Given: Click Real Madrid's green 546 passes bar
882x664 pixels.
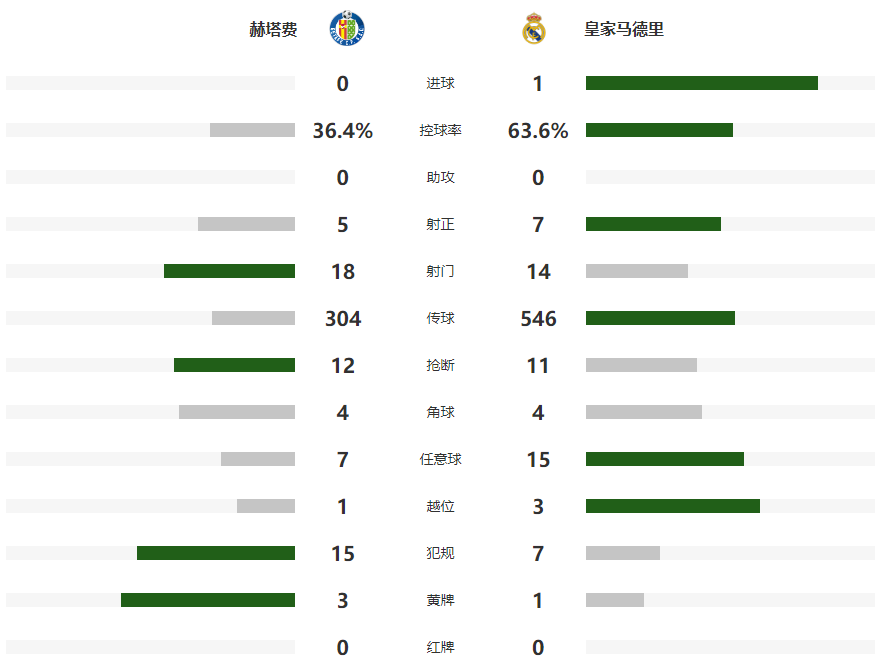Looking at the screenshot, I should tap(660, 318).
